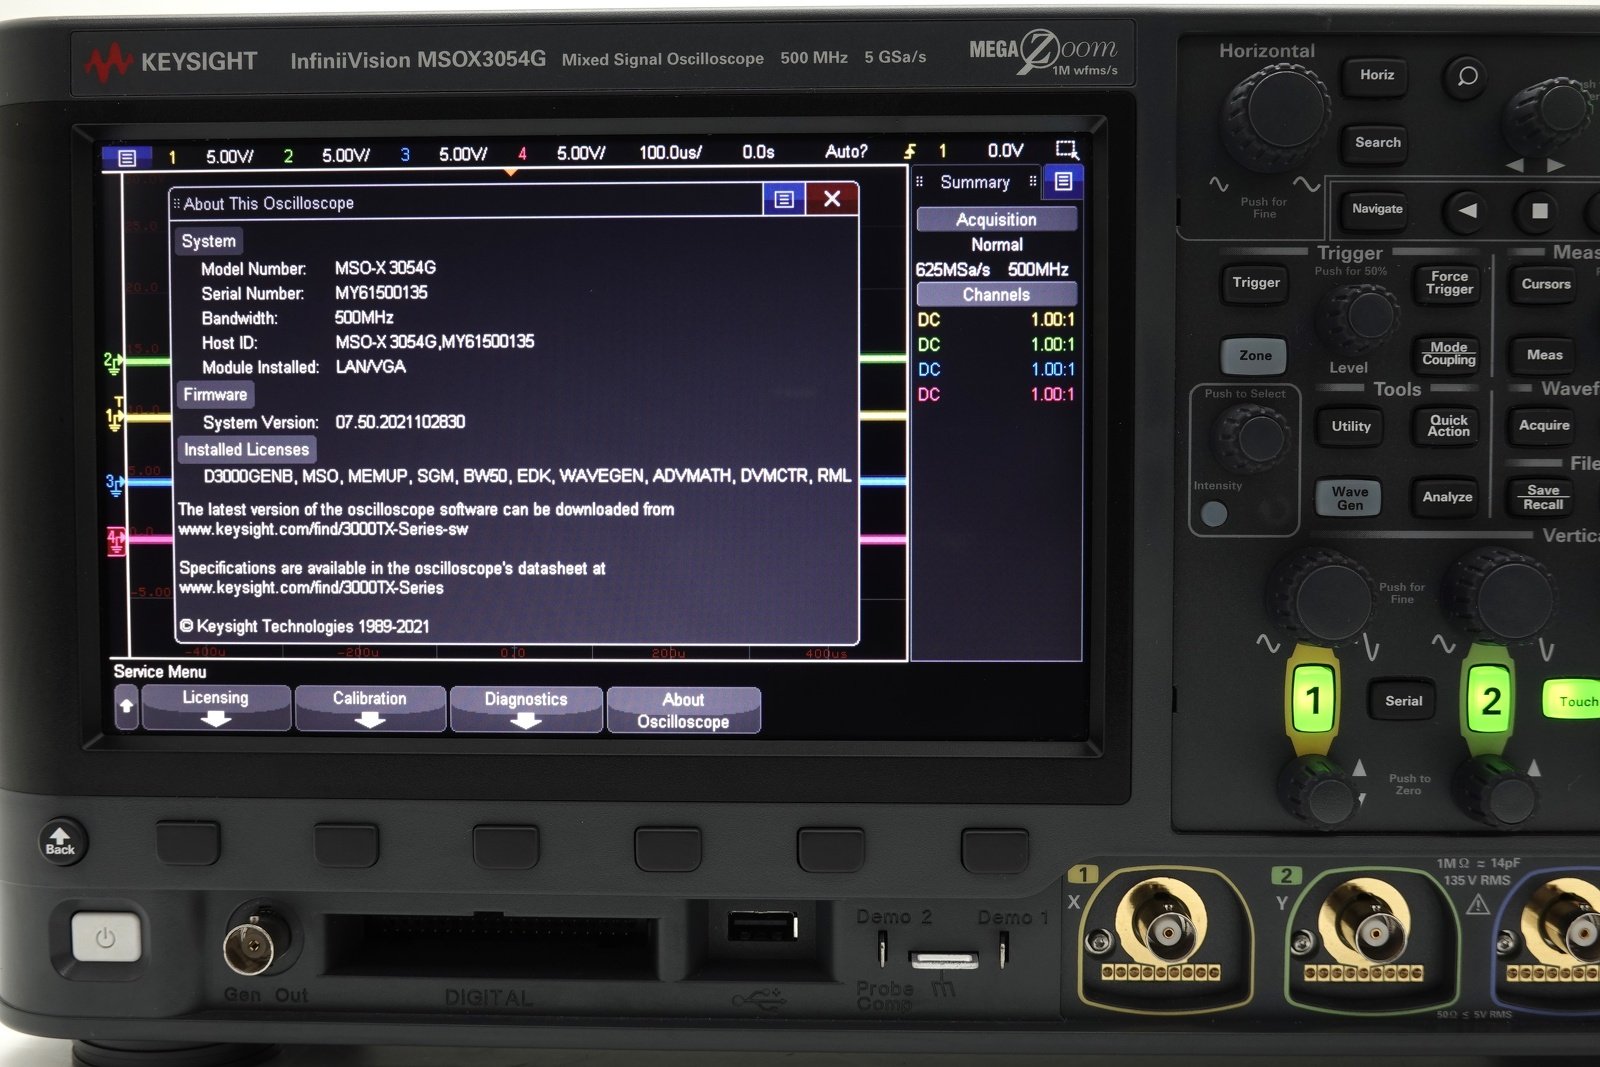Open the Licensing softkey menu
The width and height of the screenshot is (1600, 1067).
(x=216, y=707)
